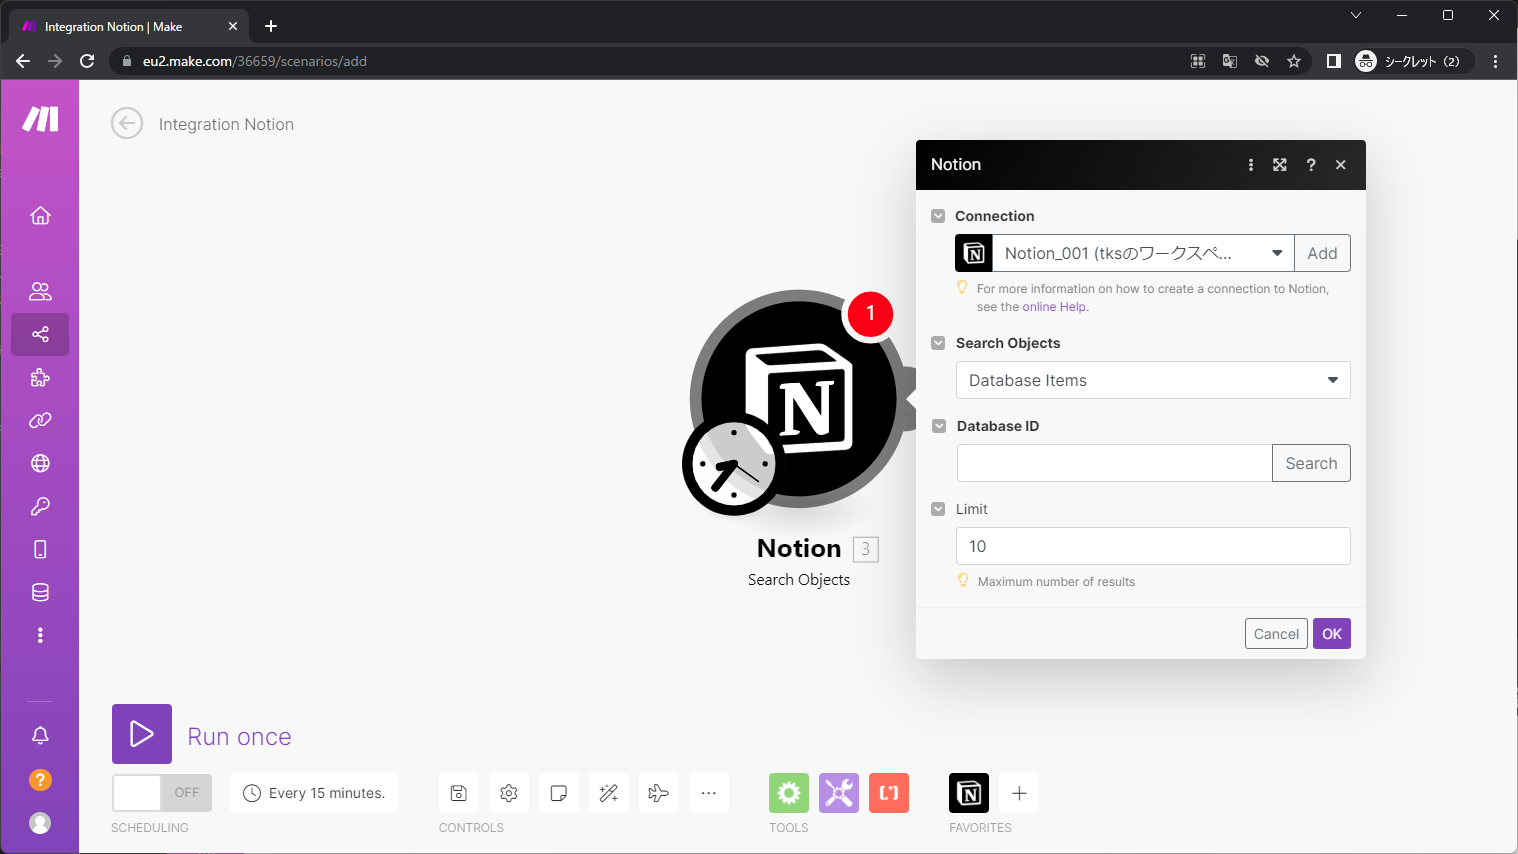Toggle the scheduling OFF switch
Image resolution: width=1518 pixels, height=854 pixels.
162,793
